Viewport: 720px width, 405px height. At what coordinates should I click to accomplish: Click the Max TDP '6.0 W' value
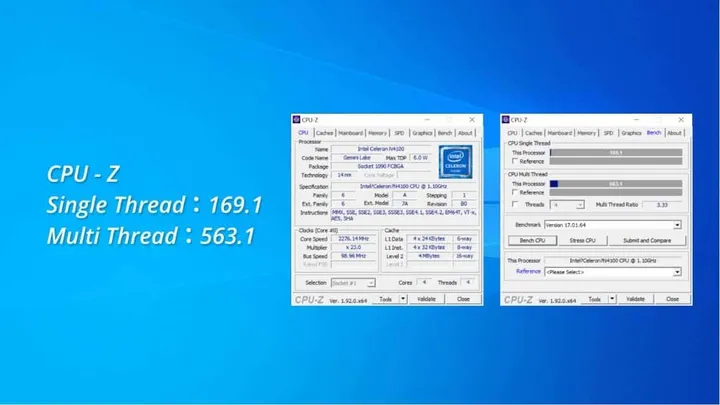[420, 158]
